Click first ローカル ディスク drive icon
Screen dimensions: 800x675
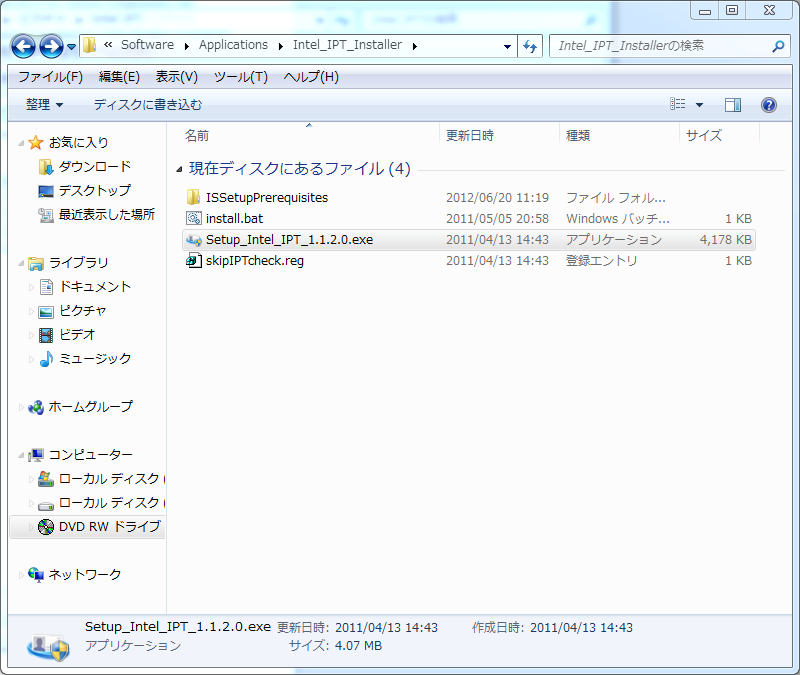(x=46, y=479)
